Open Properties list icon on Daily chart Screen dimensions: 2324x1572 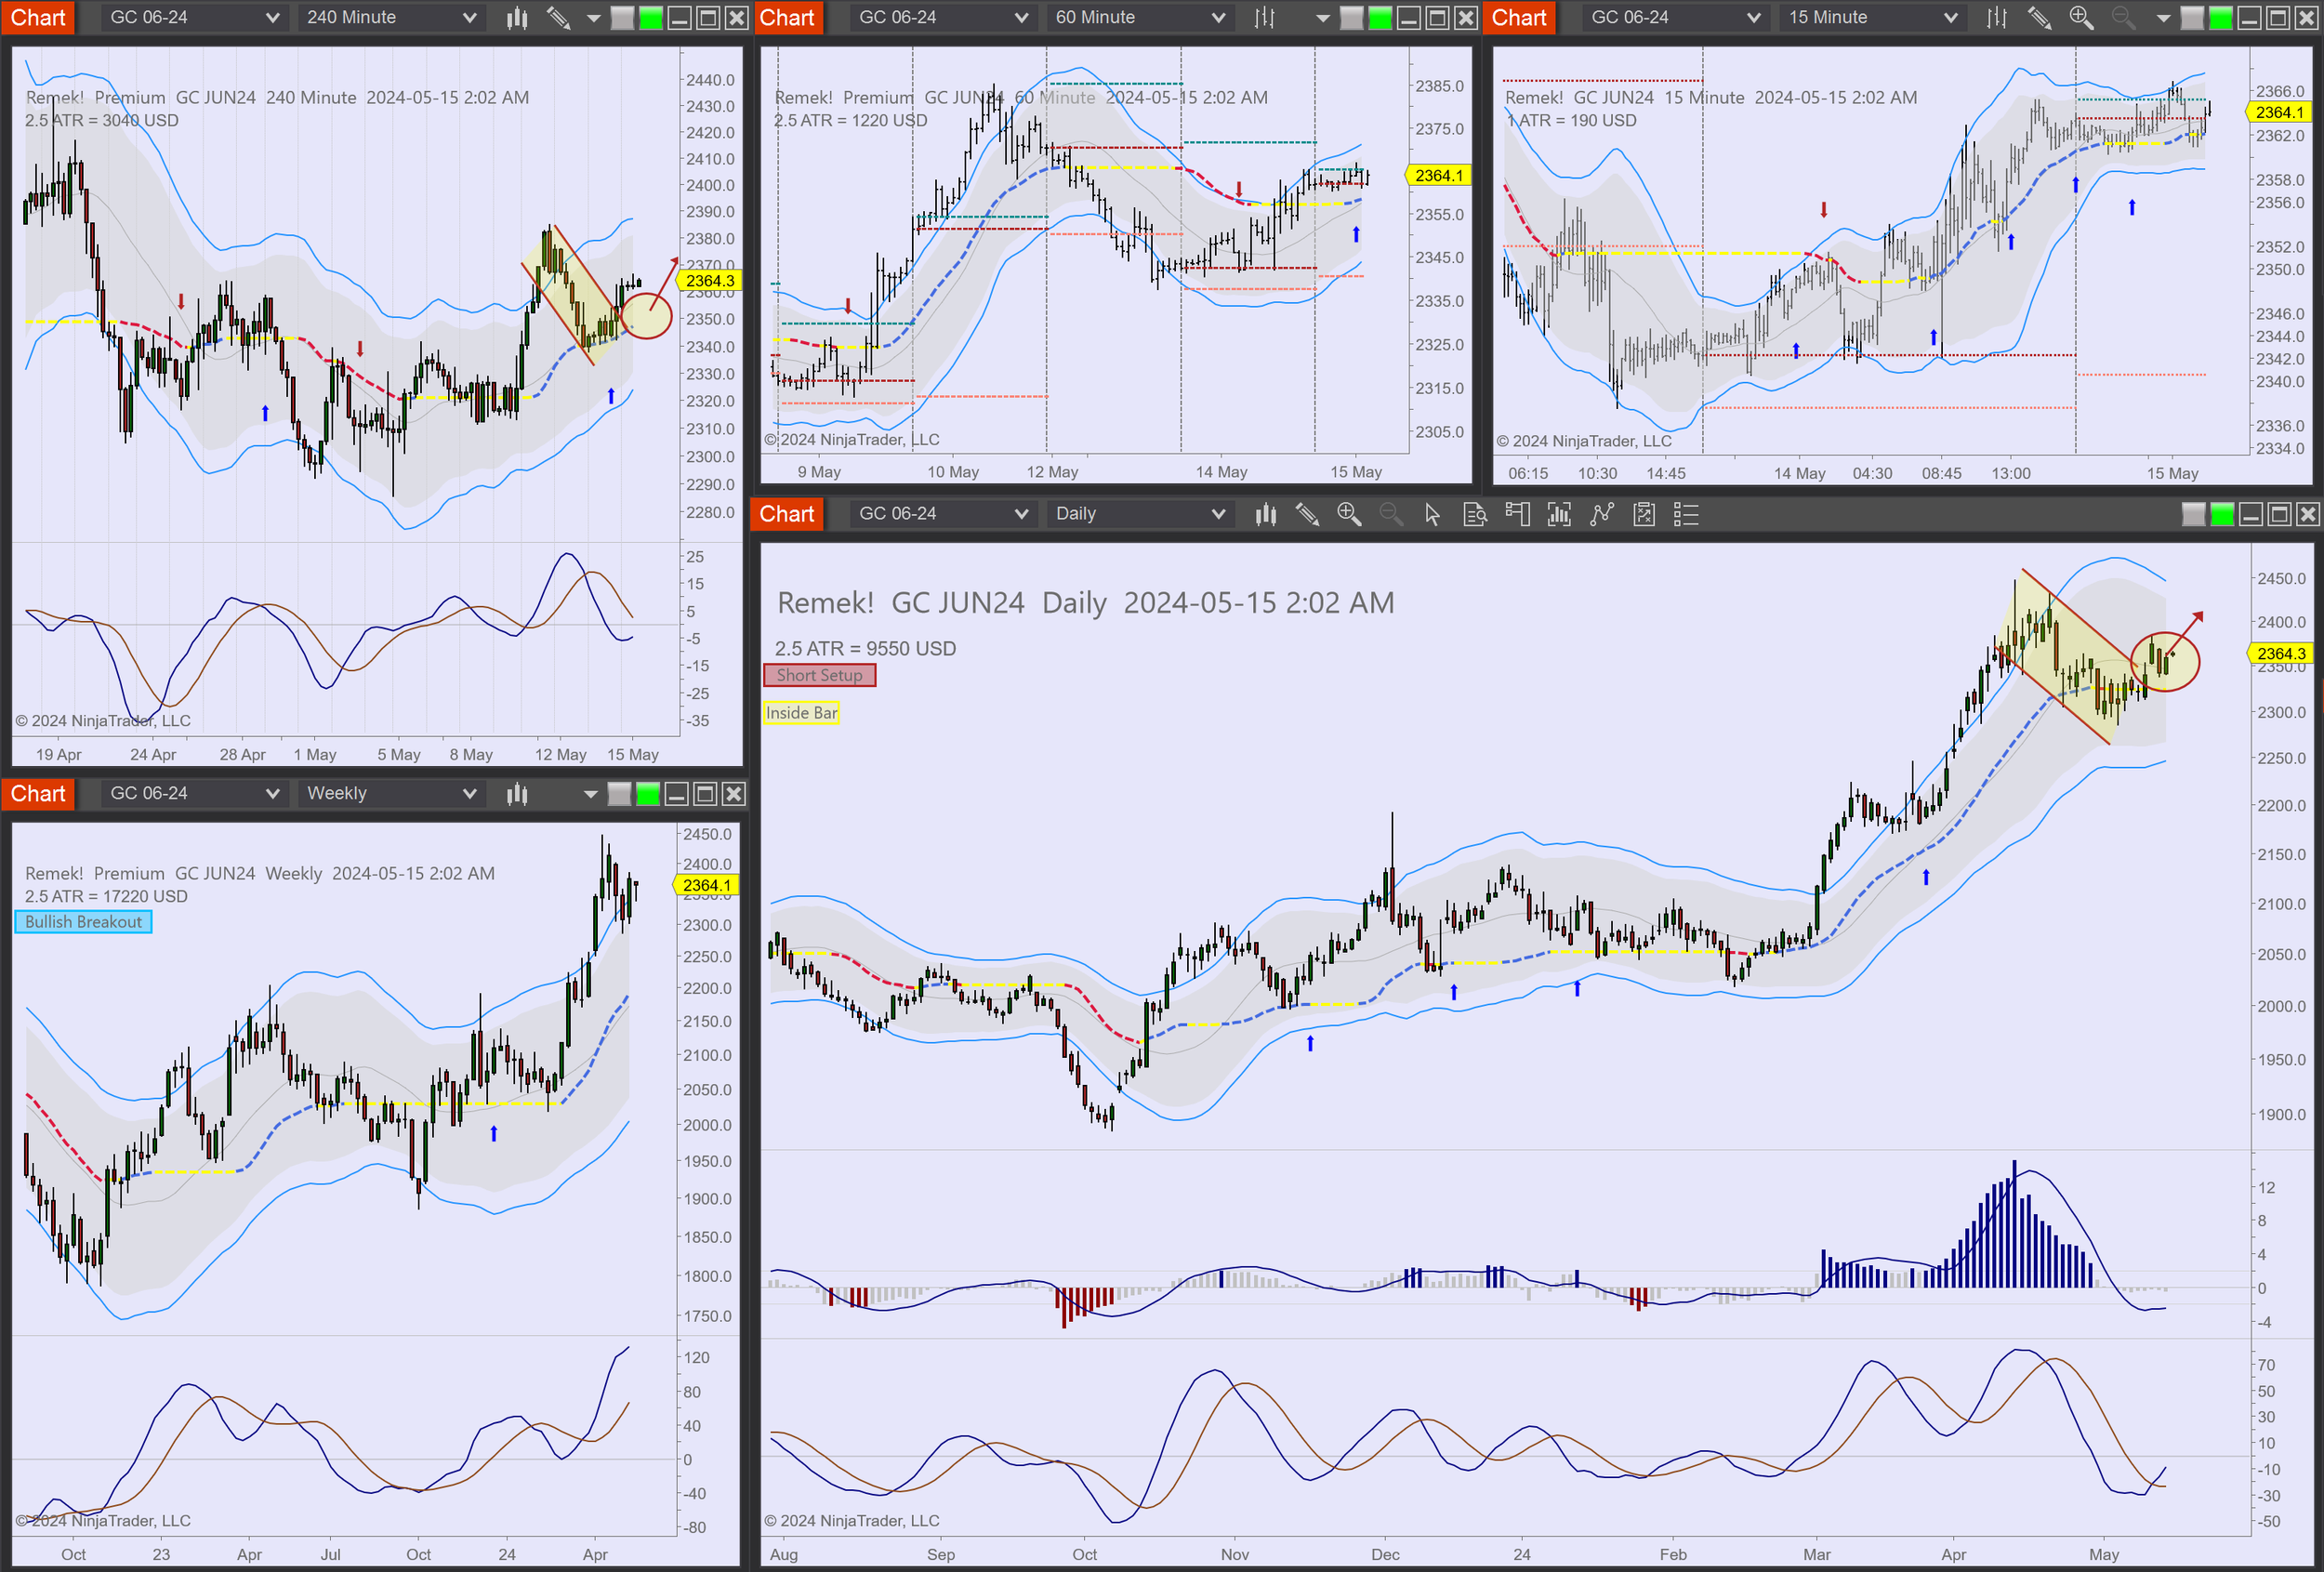coord(1686,514)
